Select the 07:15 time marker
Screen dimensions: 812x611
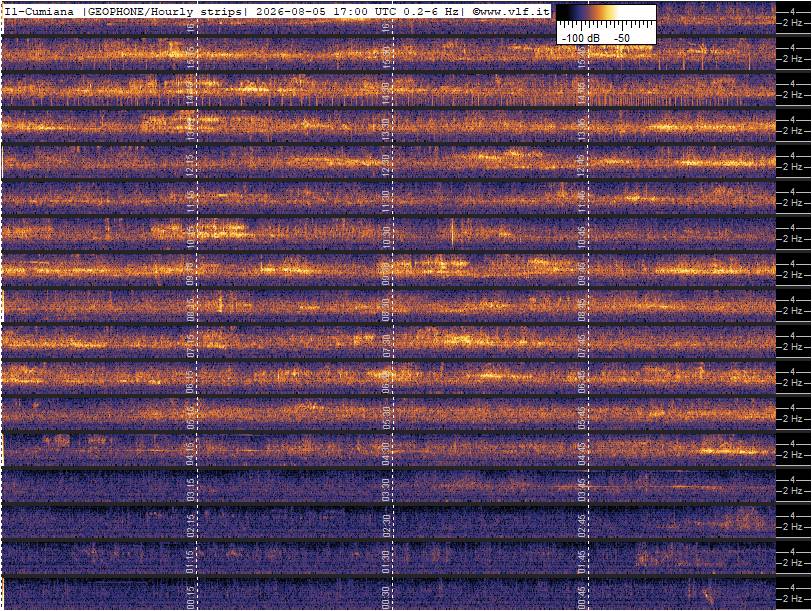190,346
